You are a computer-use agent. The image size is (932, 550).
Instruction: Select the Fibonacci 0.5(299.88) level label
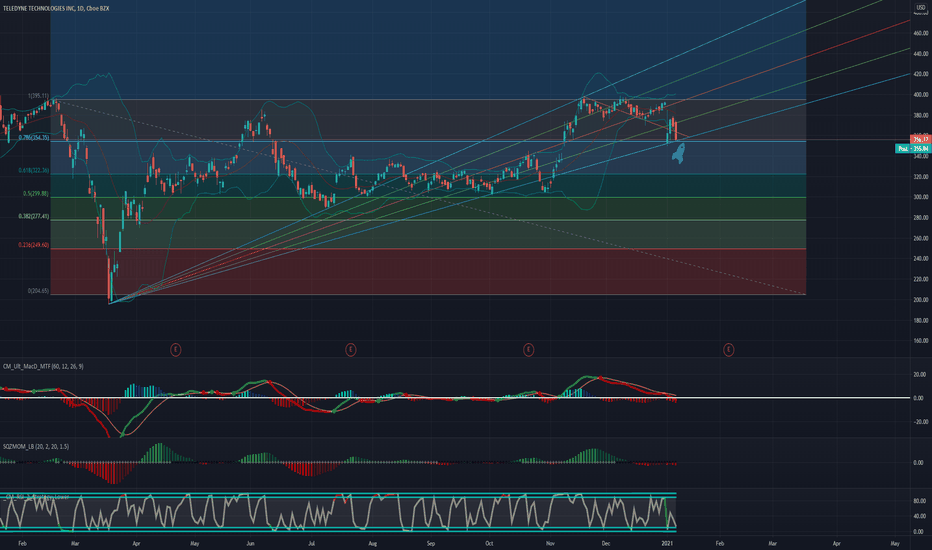coord(36,194)
